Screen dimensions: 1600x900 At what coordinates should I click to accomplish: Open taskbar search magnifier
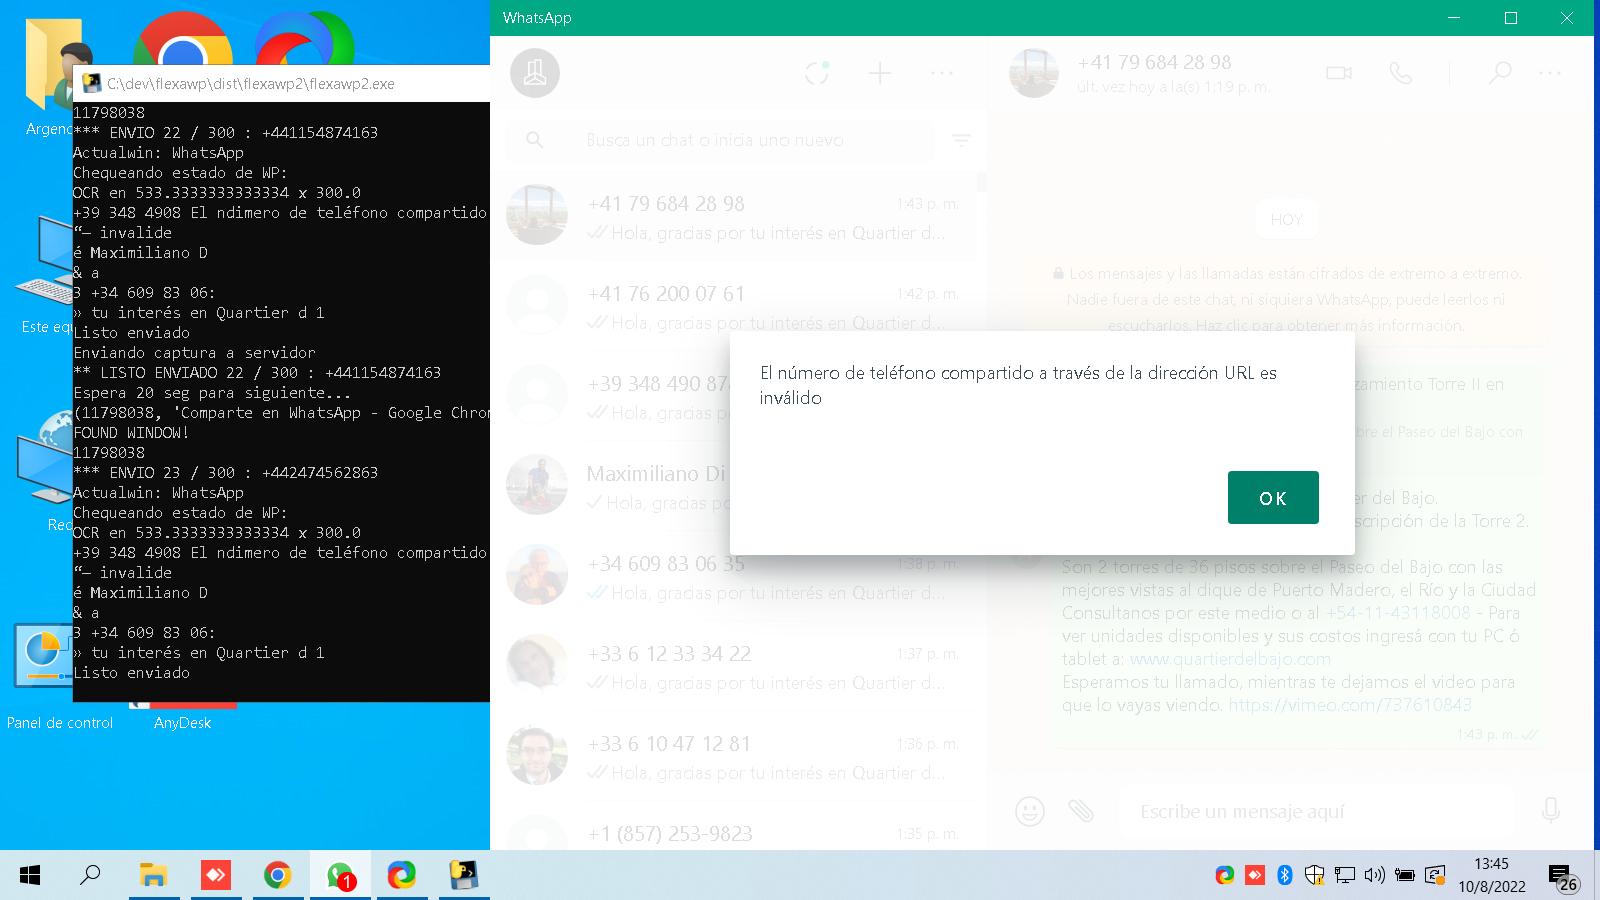[90, 876]
